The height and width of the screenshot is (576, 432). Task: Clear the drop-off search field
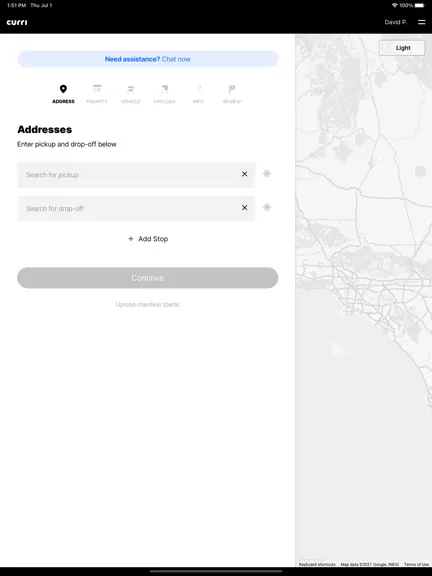[x=244, y=208]
